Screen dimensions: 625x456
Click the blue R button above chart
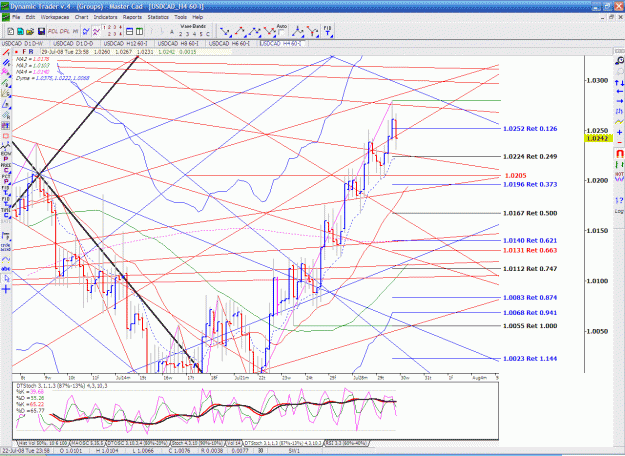pyautogui.click(x=31, y=52)
